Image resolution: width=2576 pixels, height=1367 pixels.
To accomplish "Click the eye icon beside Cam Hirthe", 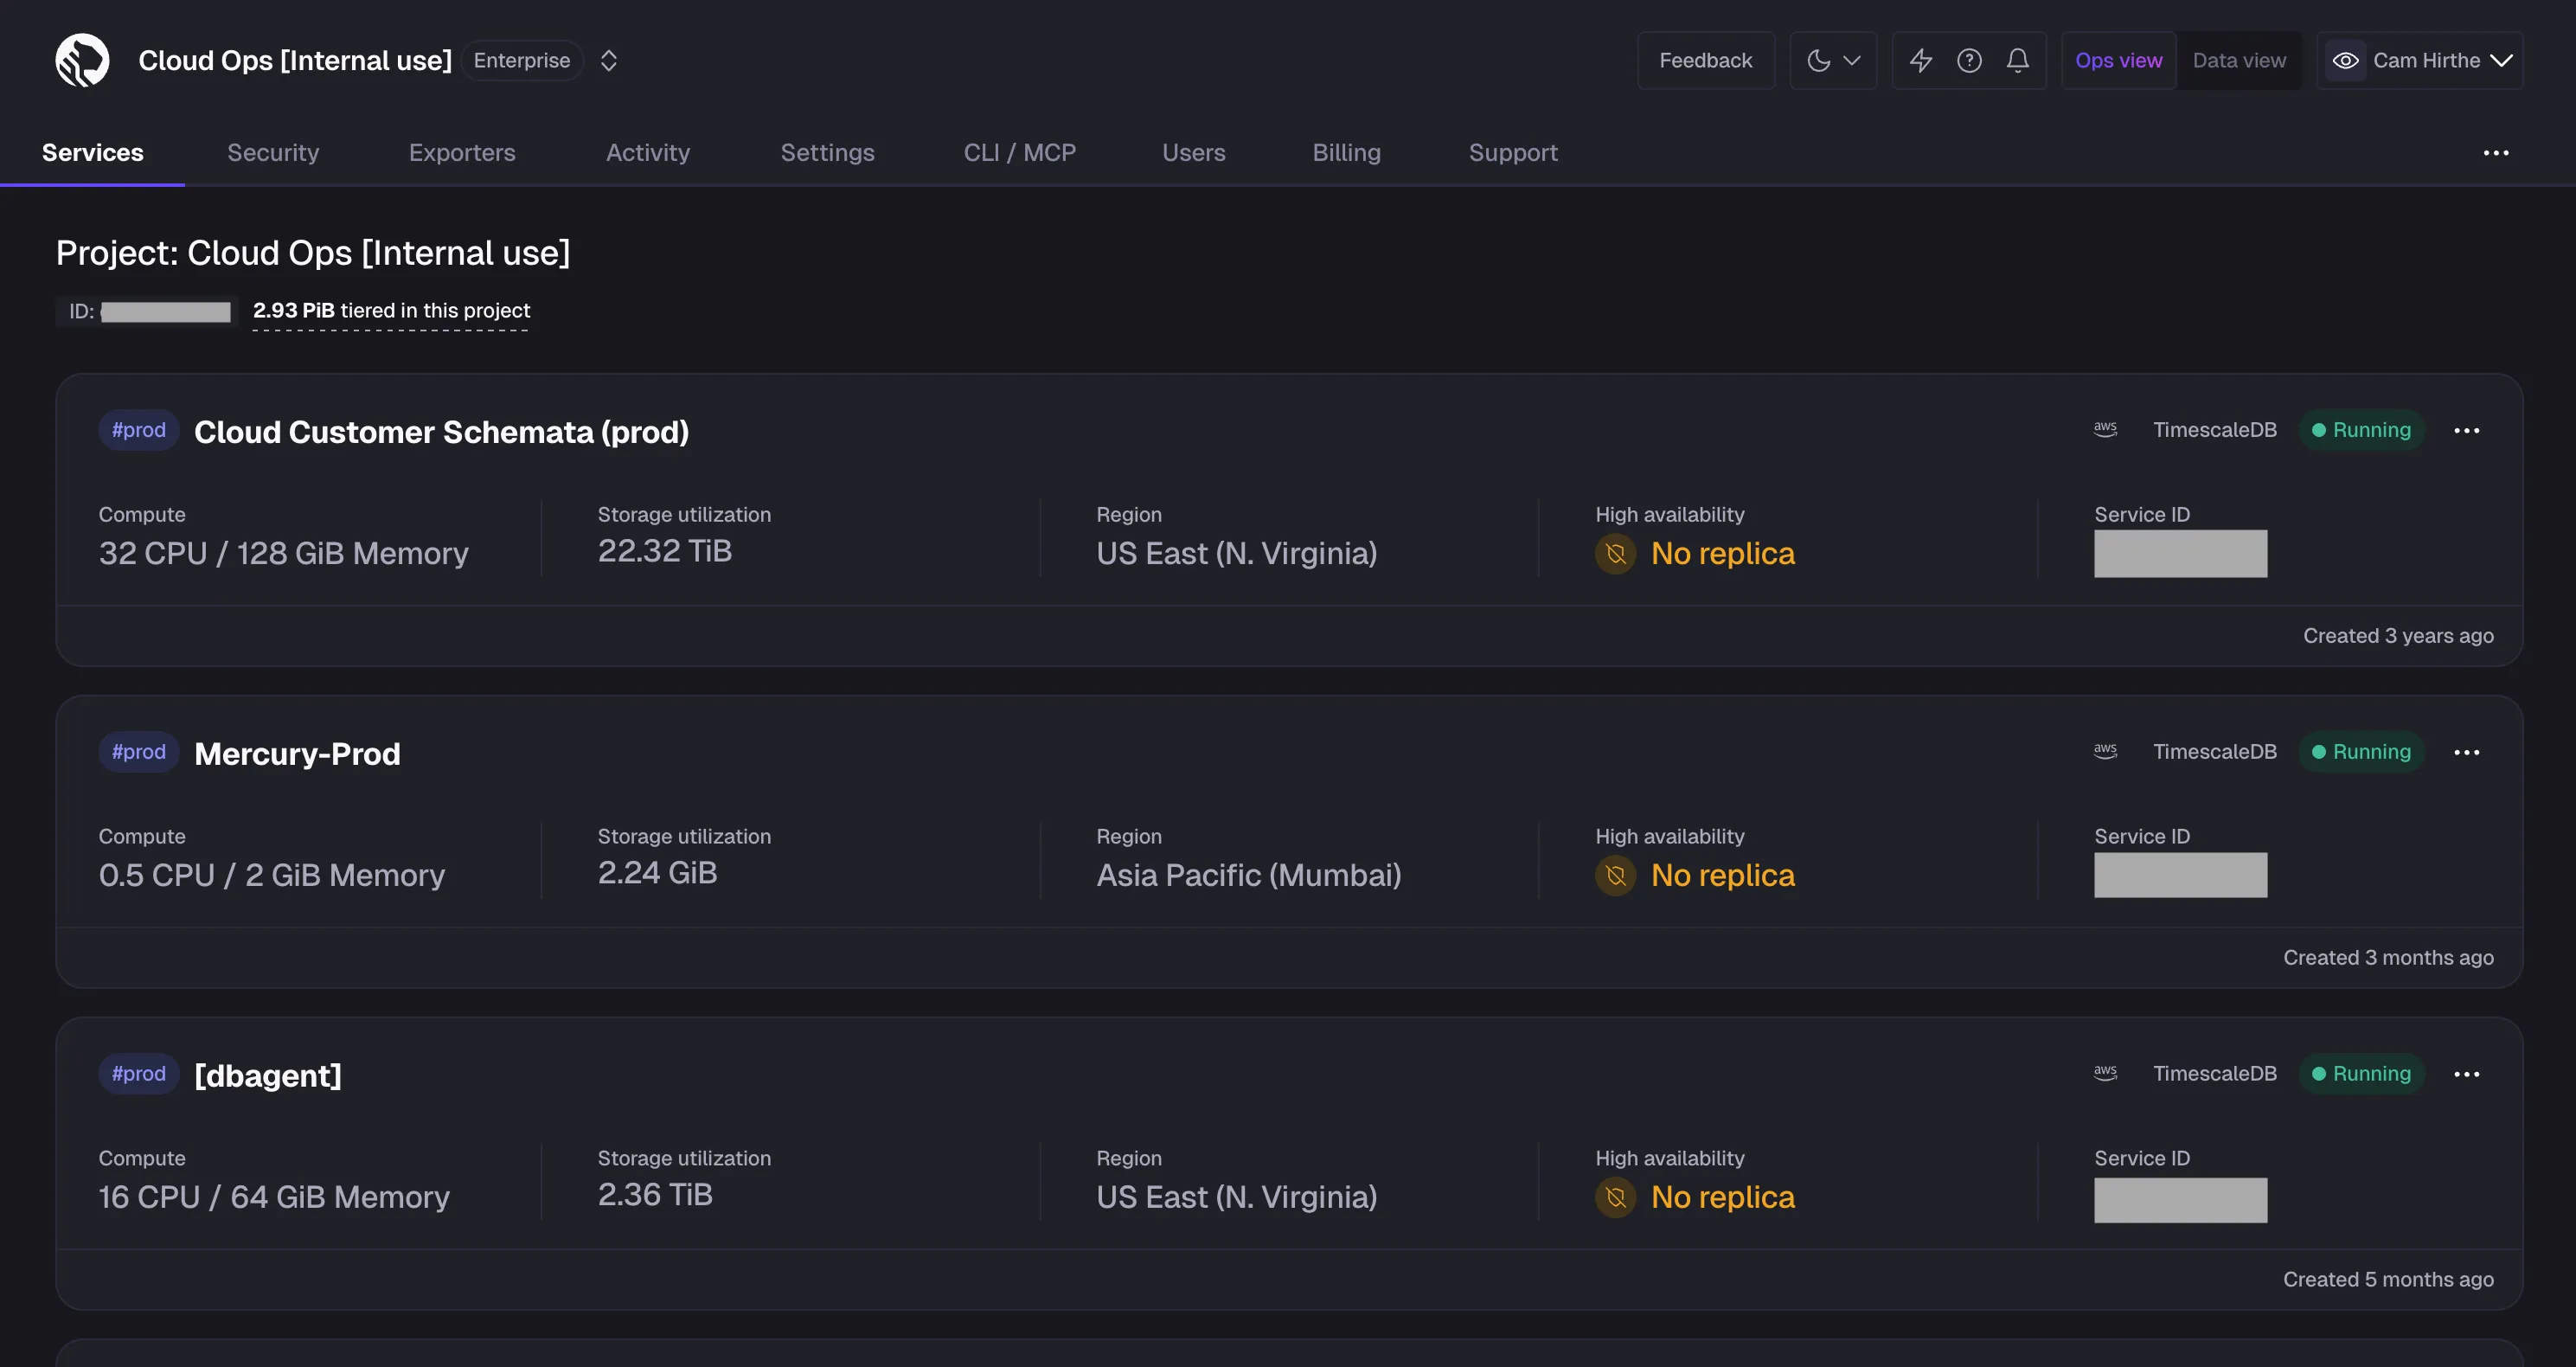I will pos(2345,60).
